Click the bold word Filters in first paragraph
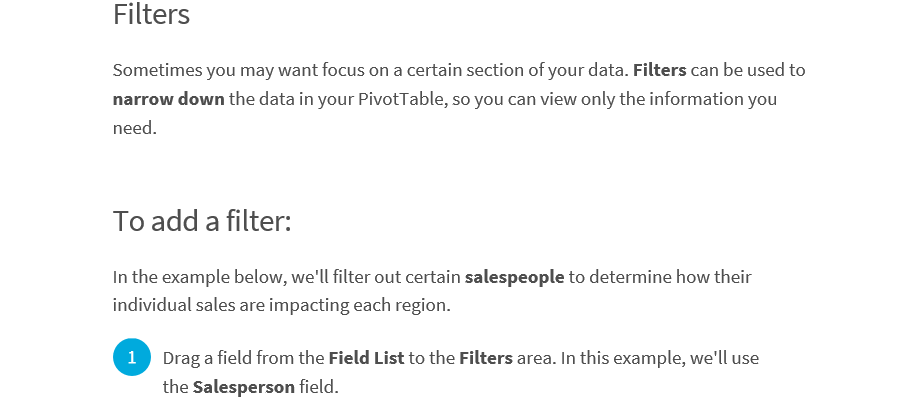This screenshot has height=401, width=908. [660, 70]
